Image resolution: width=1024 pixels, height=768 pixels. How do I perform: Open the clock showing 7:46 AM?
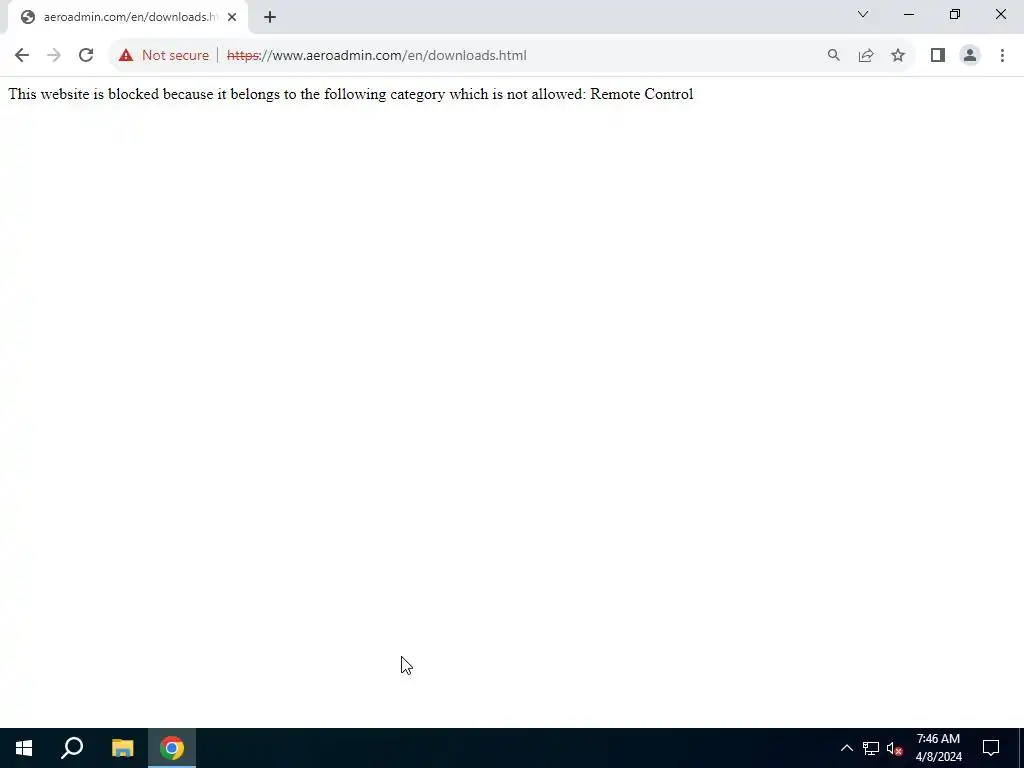coord(938,748)
